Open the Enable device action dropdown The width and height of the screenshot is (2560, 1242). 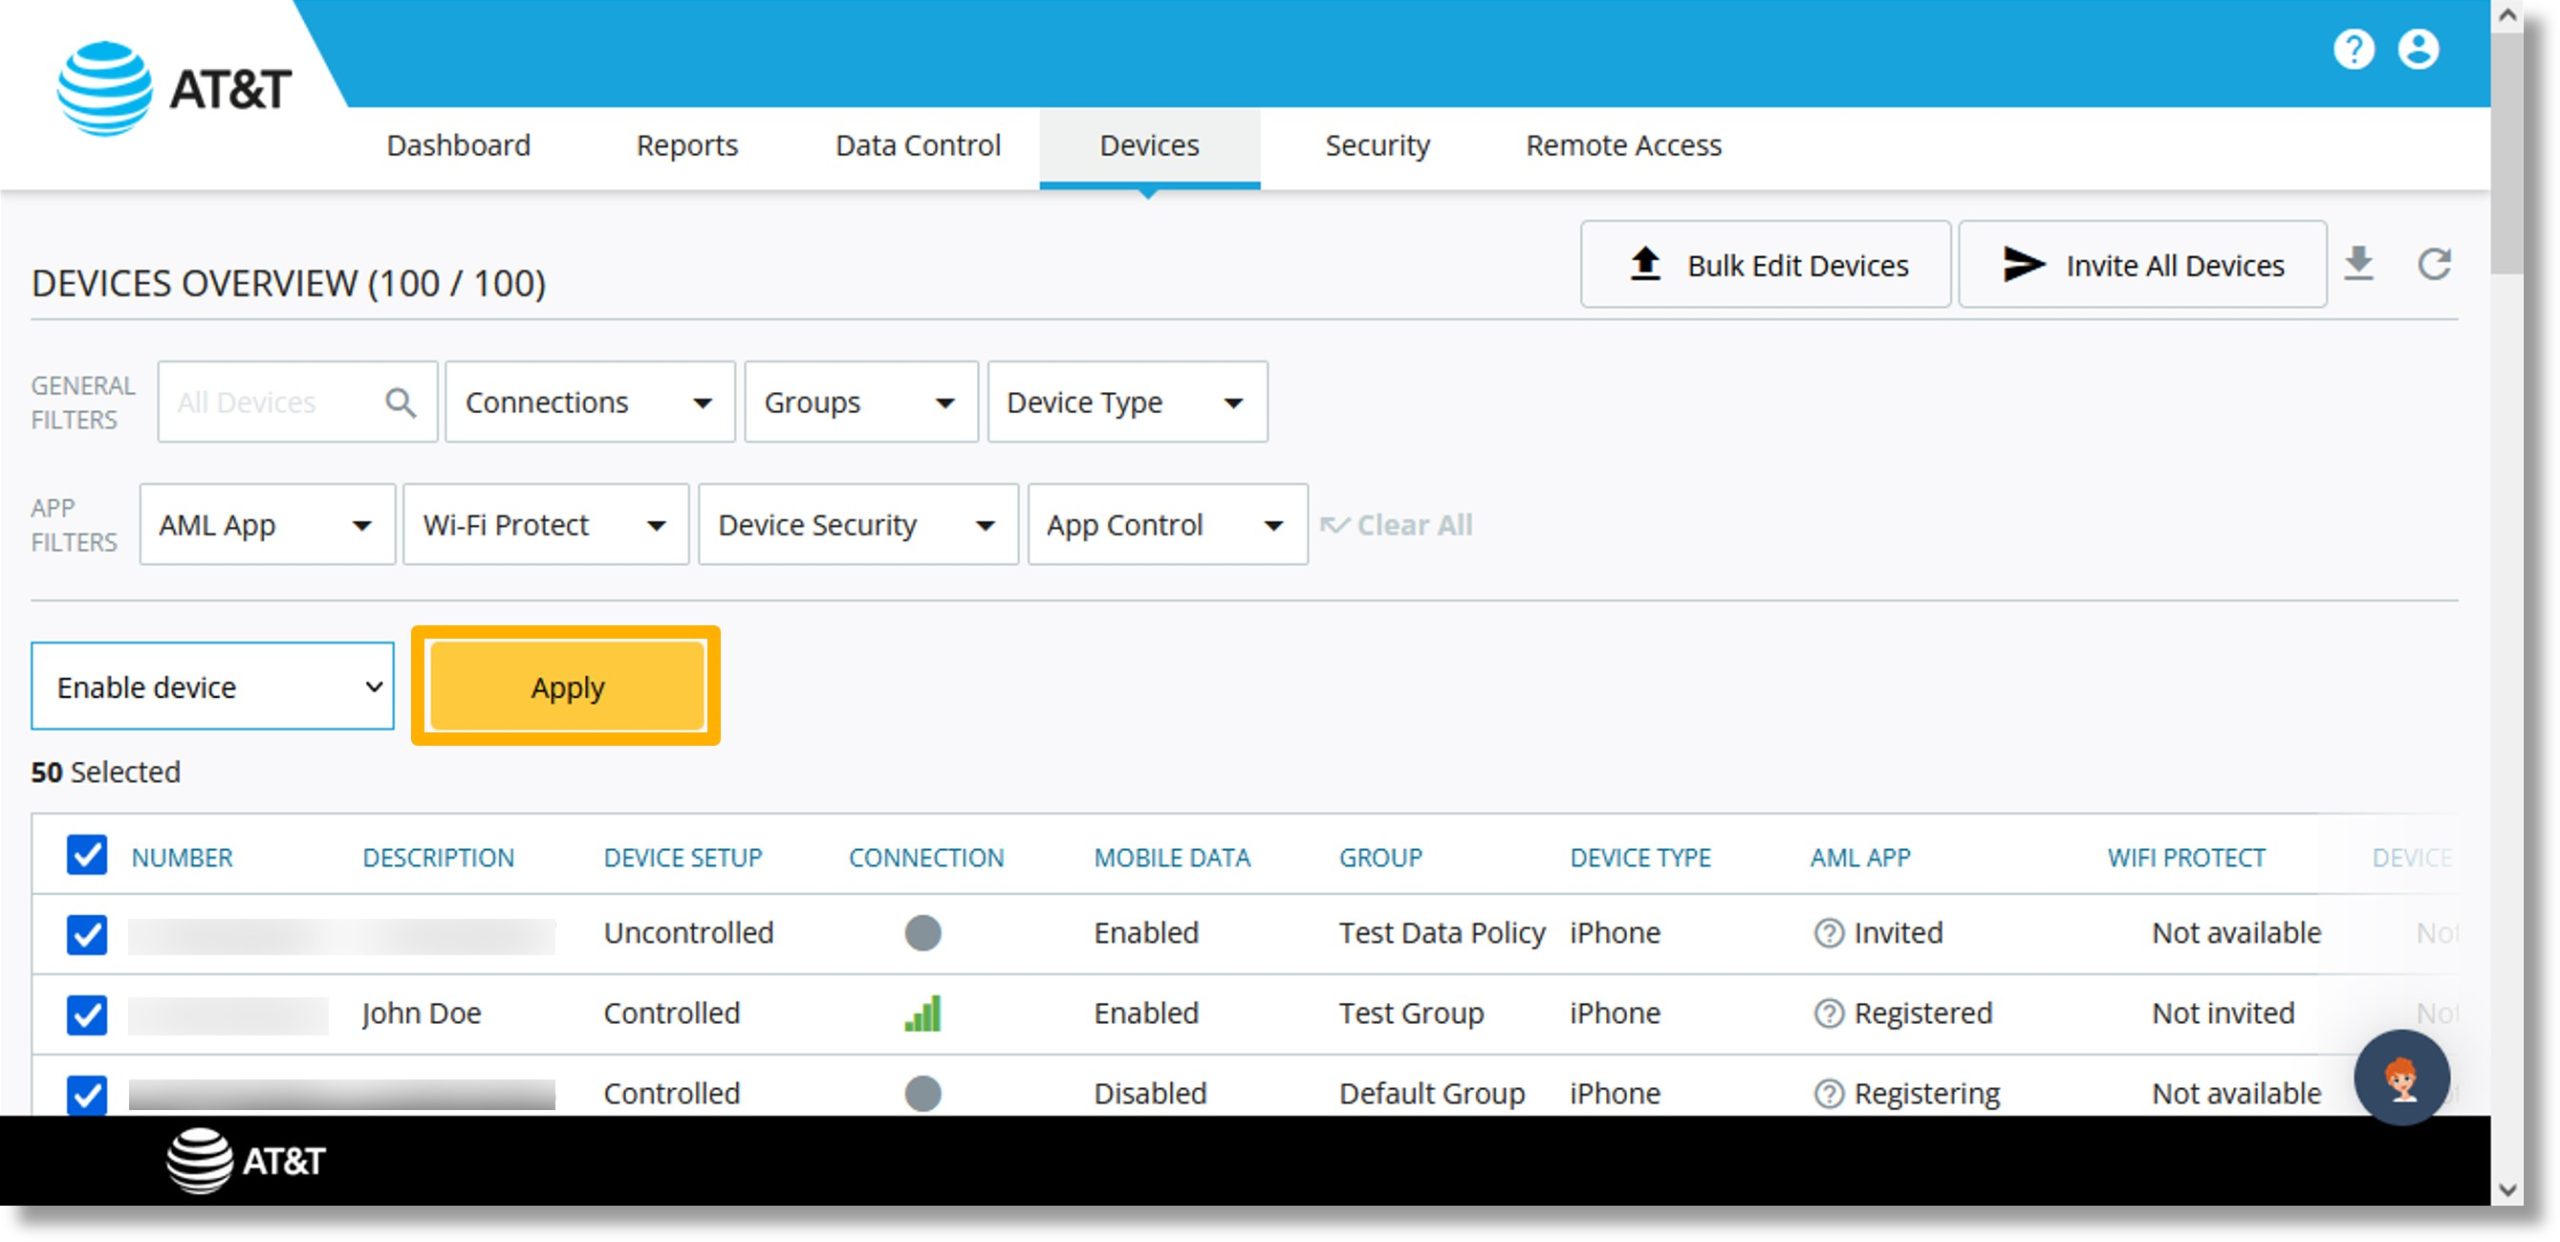pos(212,686)
